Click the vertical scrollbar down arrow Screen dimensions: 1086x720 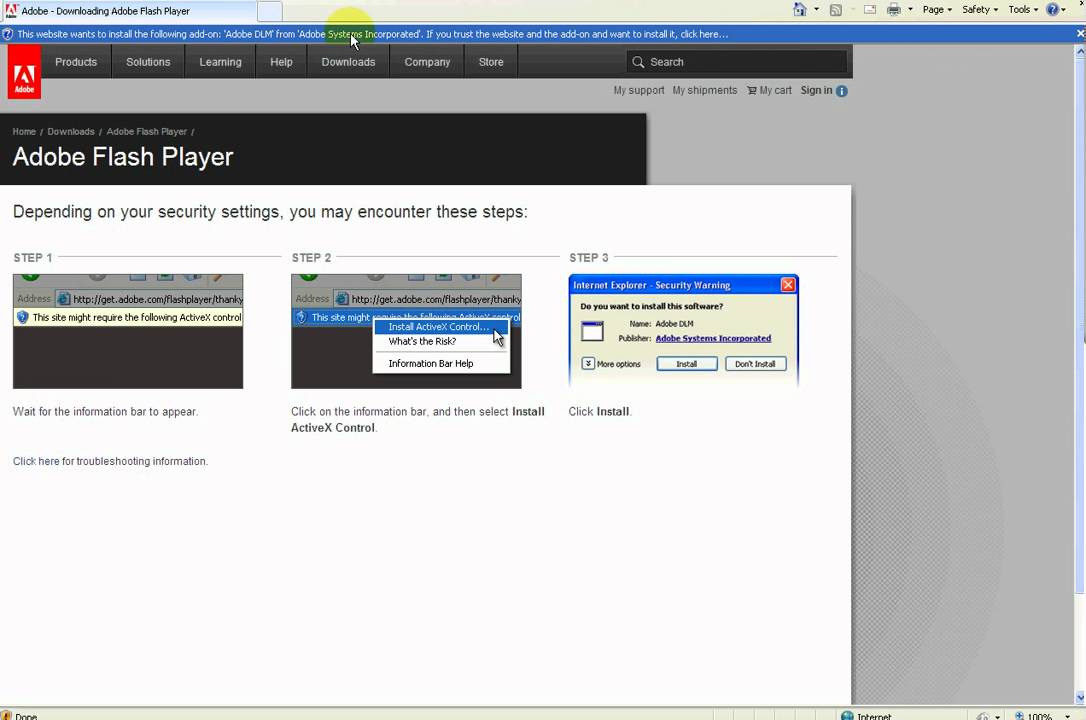click(x=1080, y=698)
